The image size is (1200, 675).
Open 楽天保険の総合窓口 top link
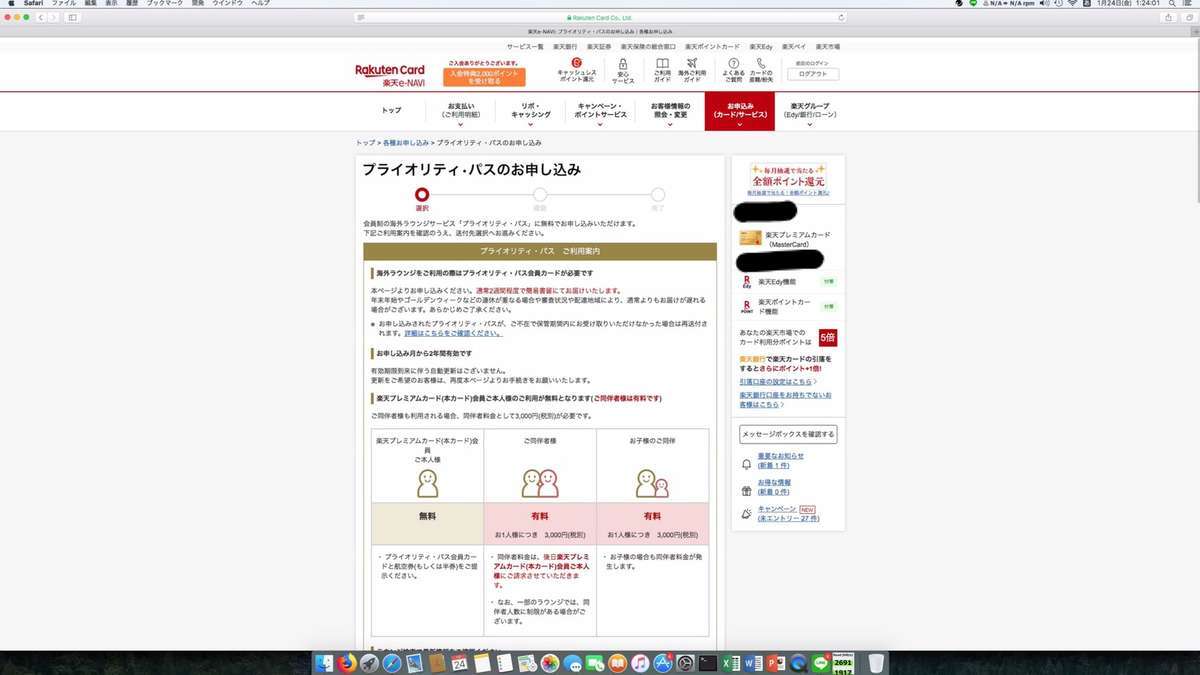648,47
